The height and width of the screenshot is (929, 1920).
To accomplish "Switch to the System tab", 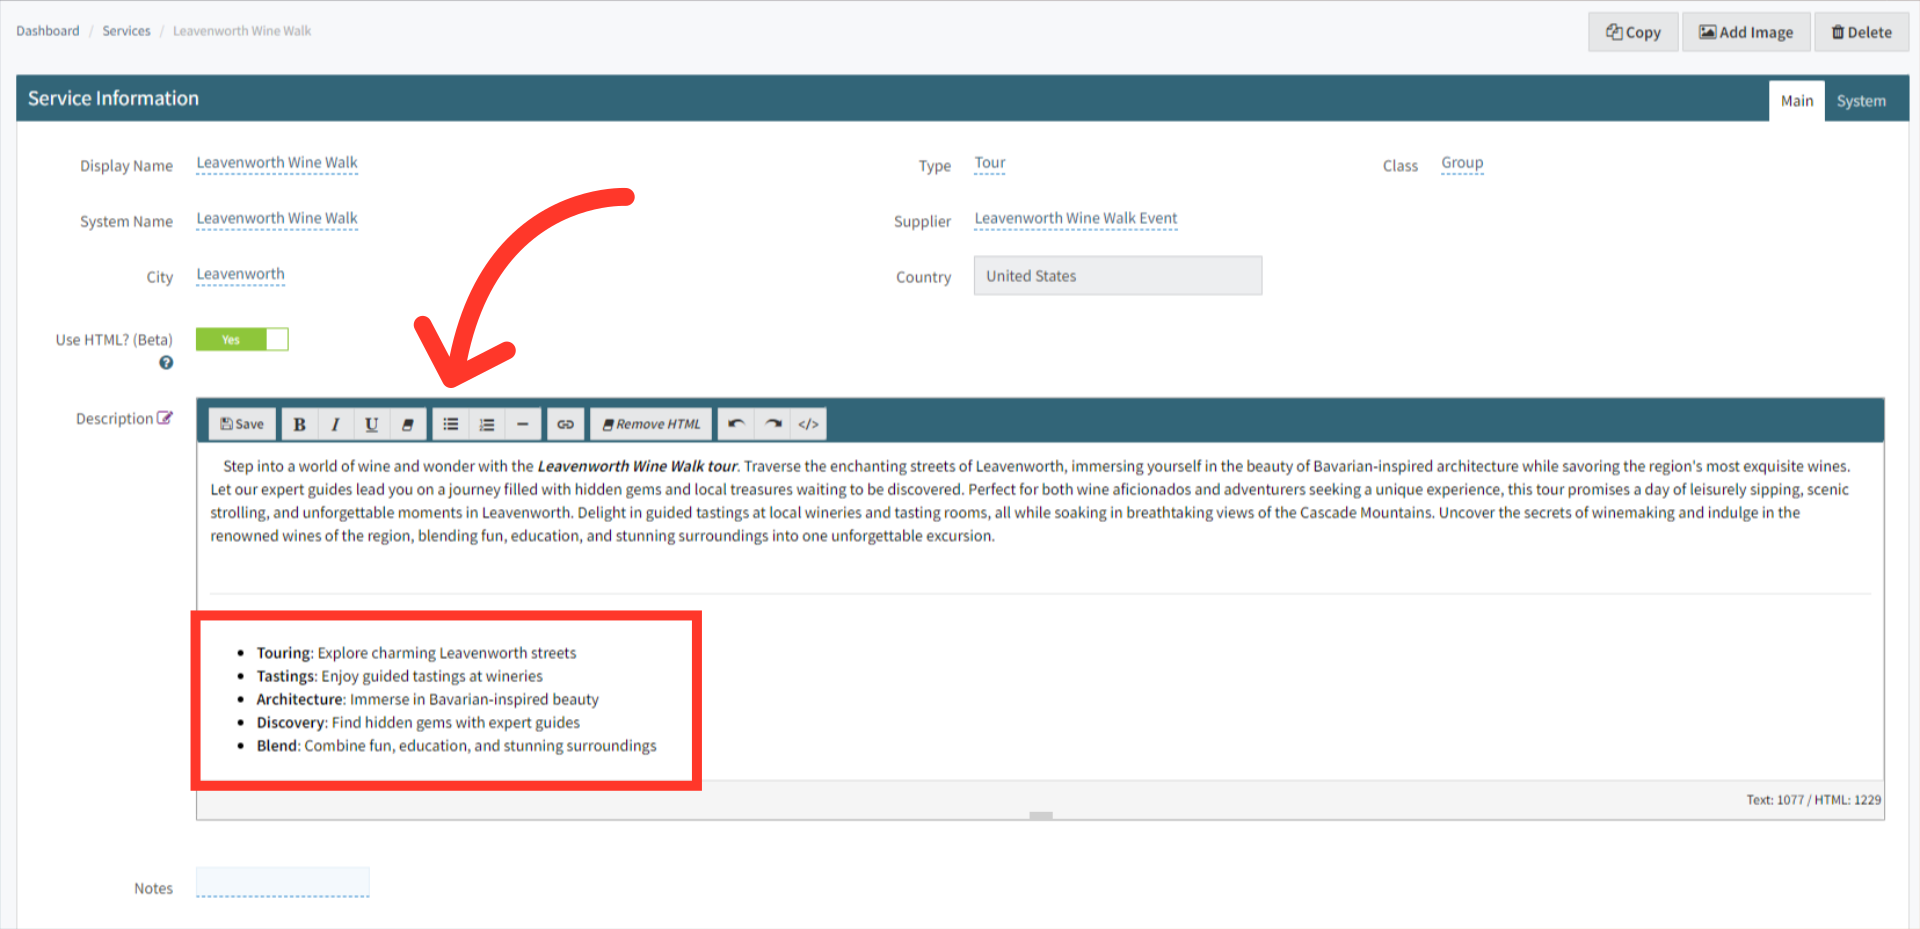I will click(x=1861, y=101).
